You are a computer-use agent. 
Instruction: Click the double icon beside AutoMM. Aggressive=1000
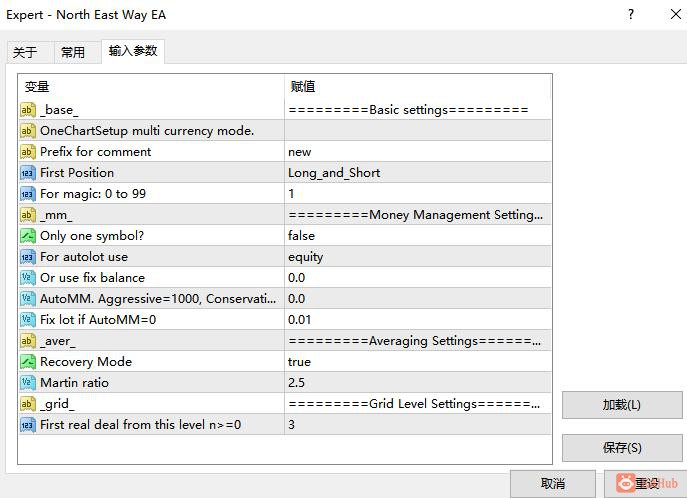pos(28,299)
